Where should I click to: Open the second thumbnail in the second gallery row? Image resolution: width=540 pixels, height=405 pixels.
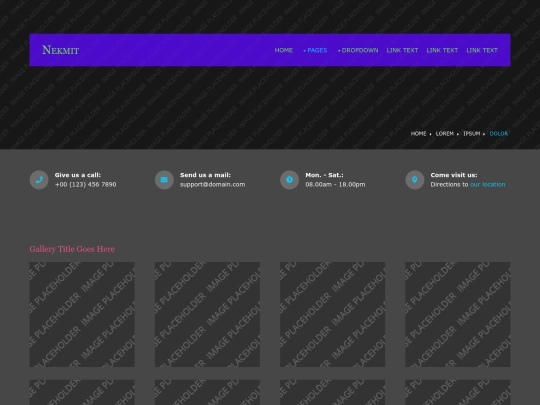[x=207, y=392]
